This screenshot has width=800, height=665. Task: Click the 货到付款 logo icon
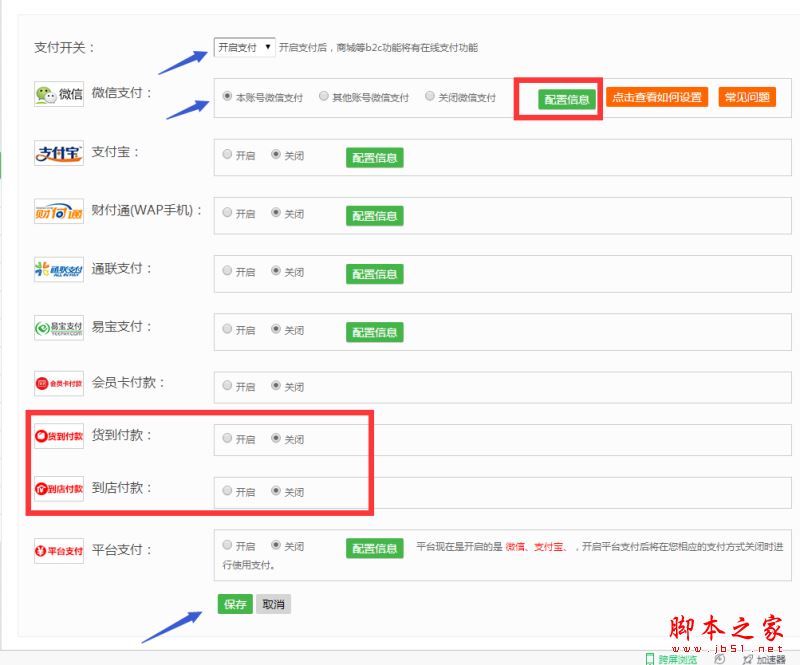[x=59, y=436]
